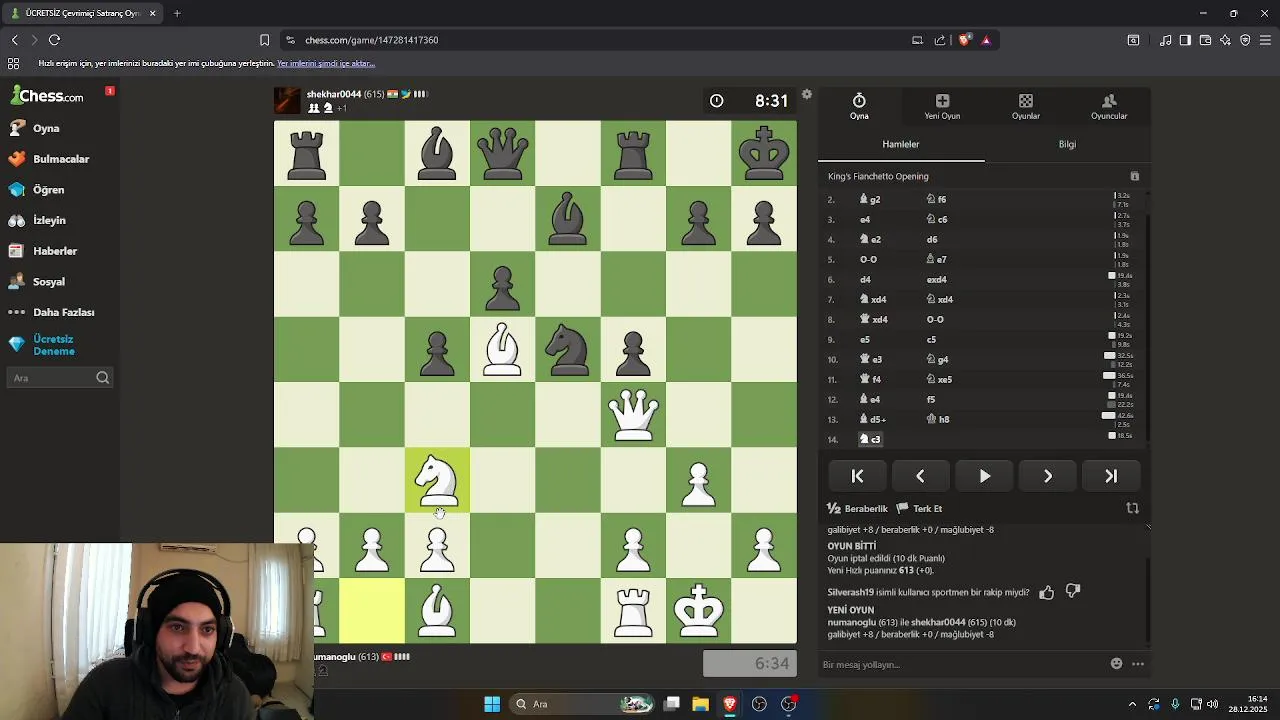Open the Sosyal section
Screen dimensions: 1280x720
coord(37,282)
